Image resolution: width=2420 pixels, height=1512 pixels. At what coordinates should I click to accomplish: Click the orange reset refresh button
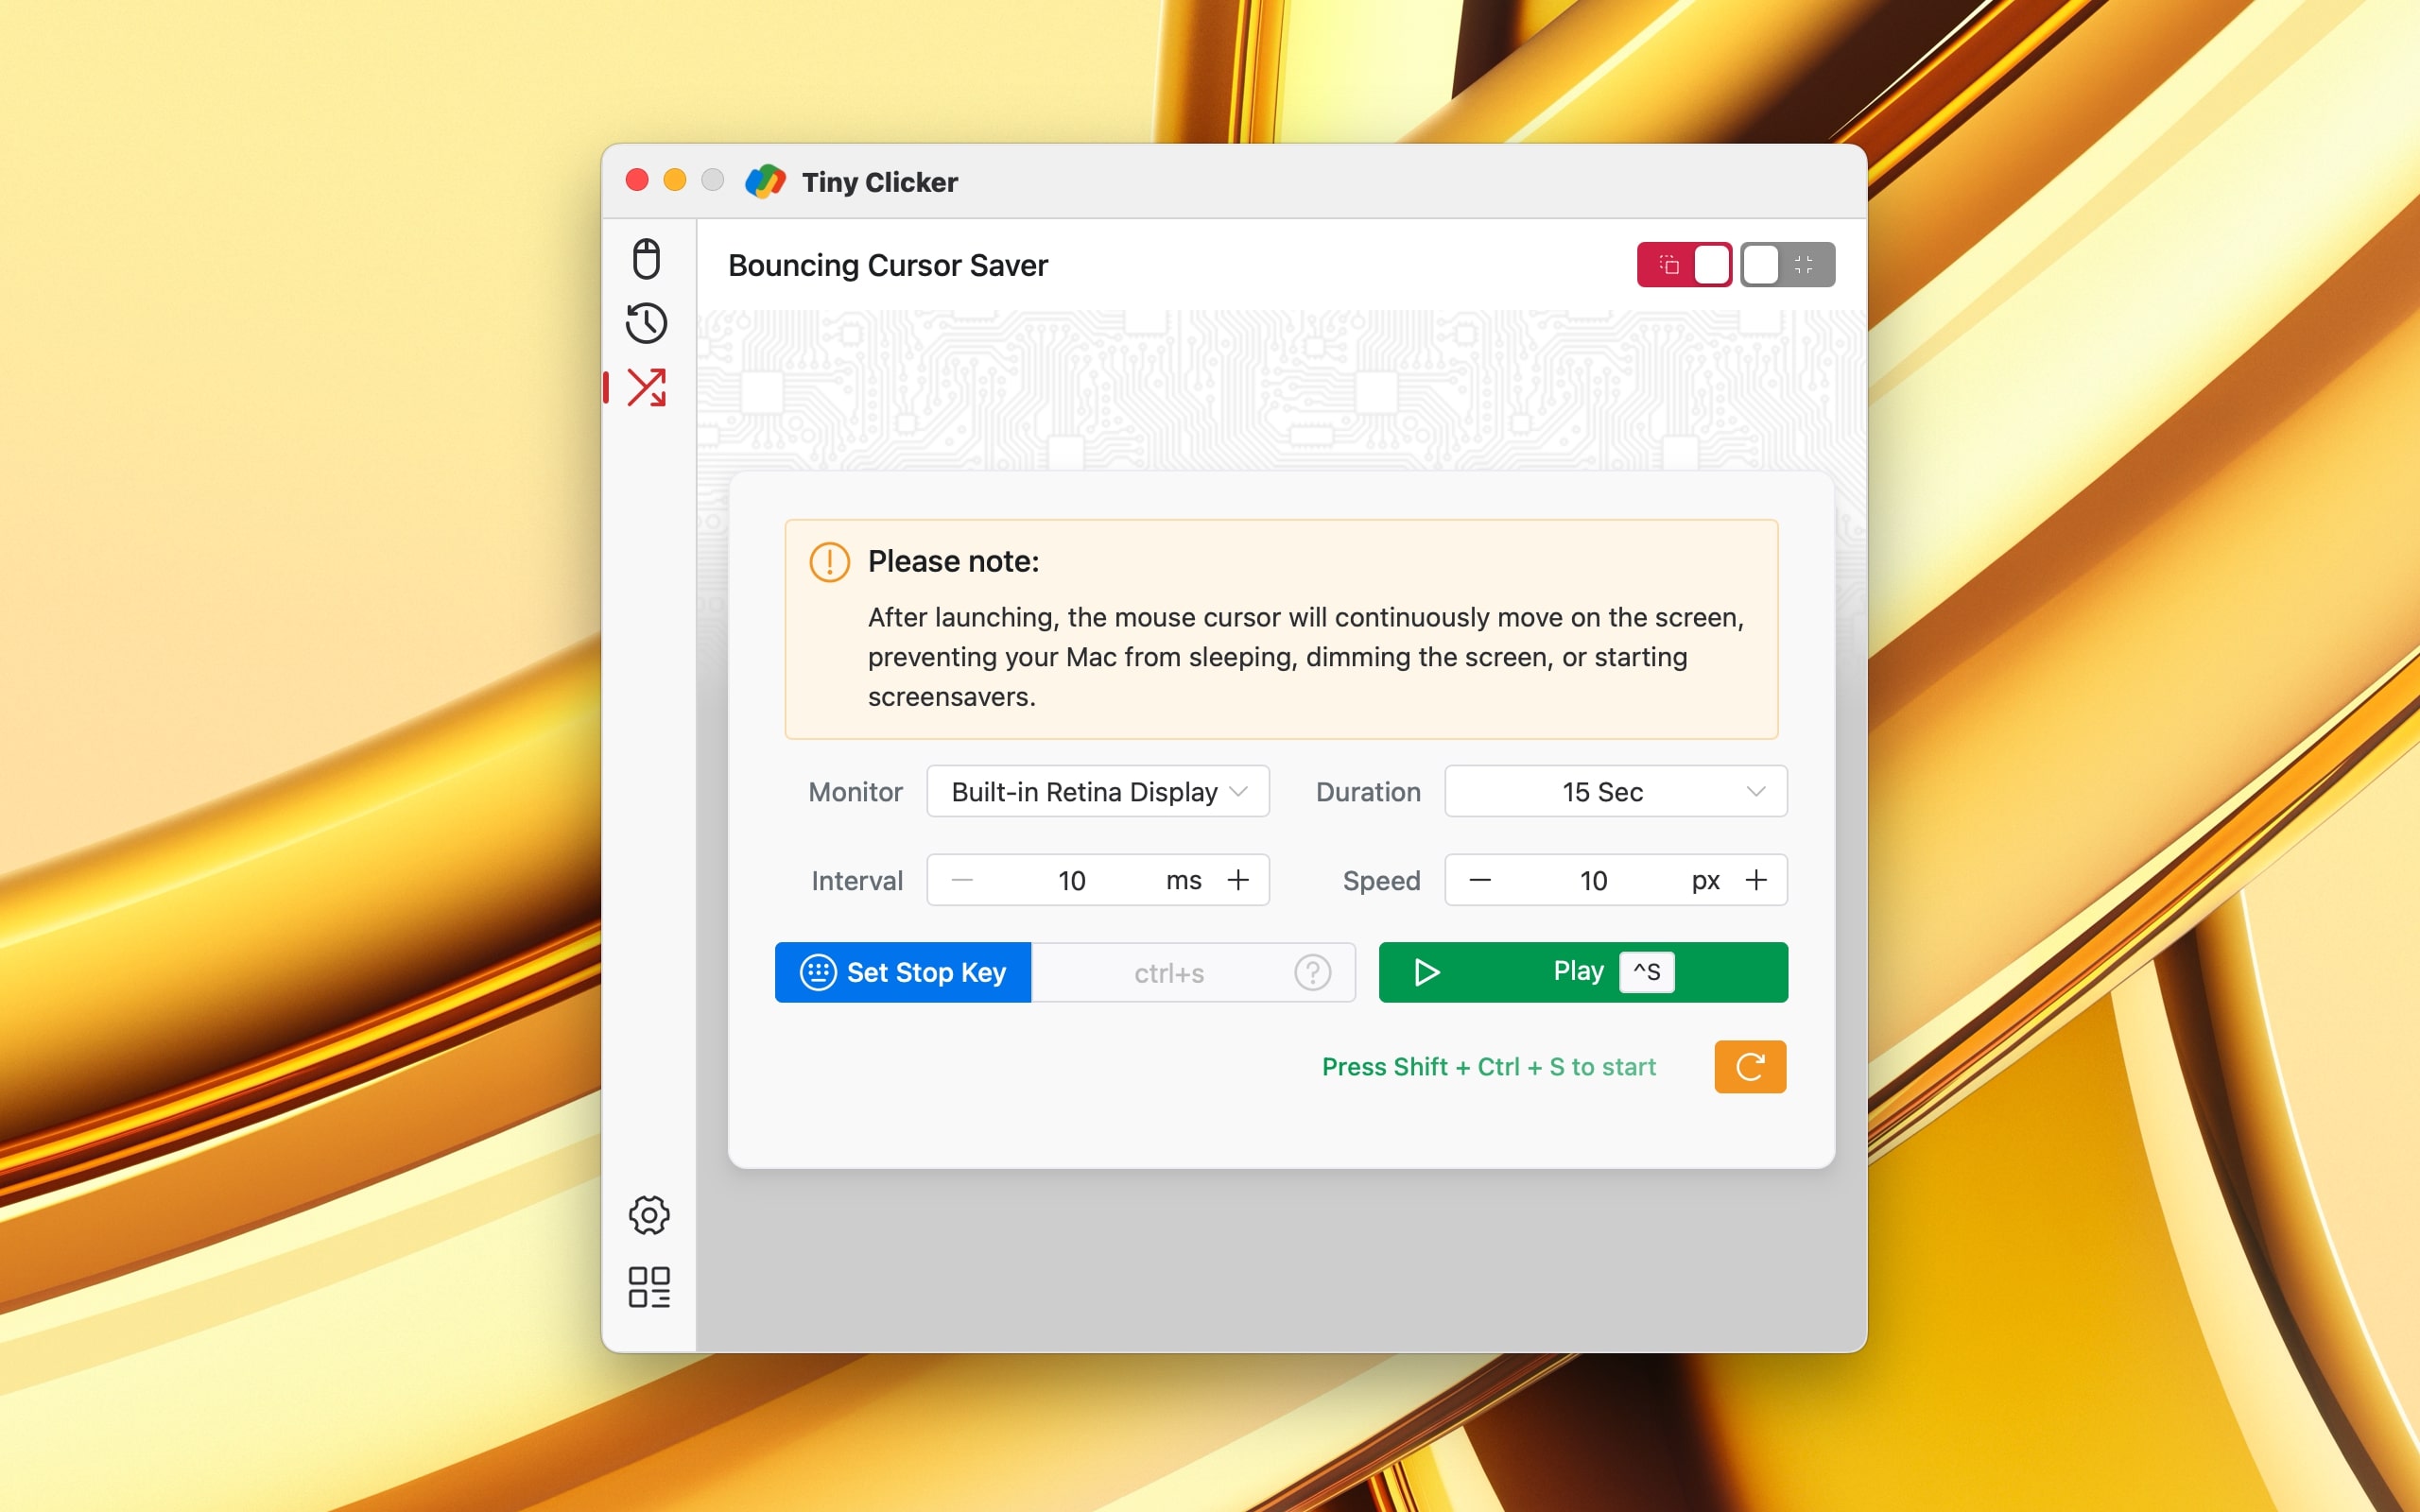click(x=1749, y=1066)
